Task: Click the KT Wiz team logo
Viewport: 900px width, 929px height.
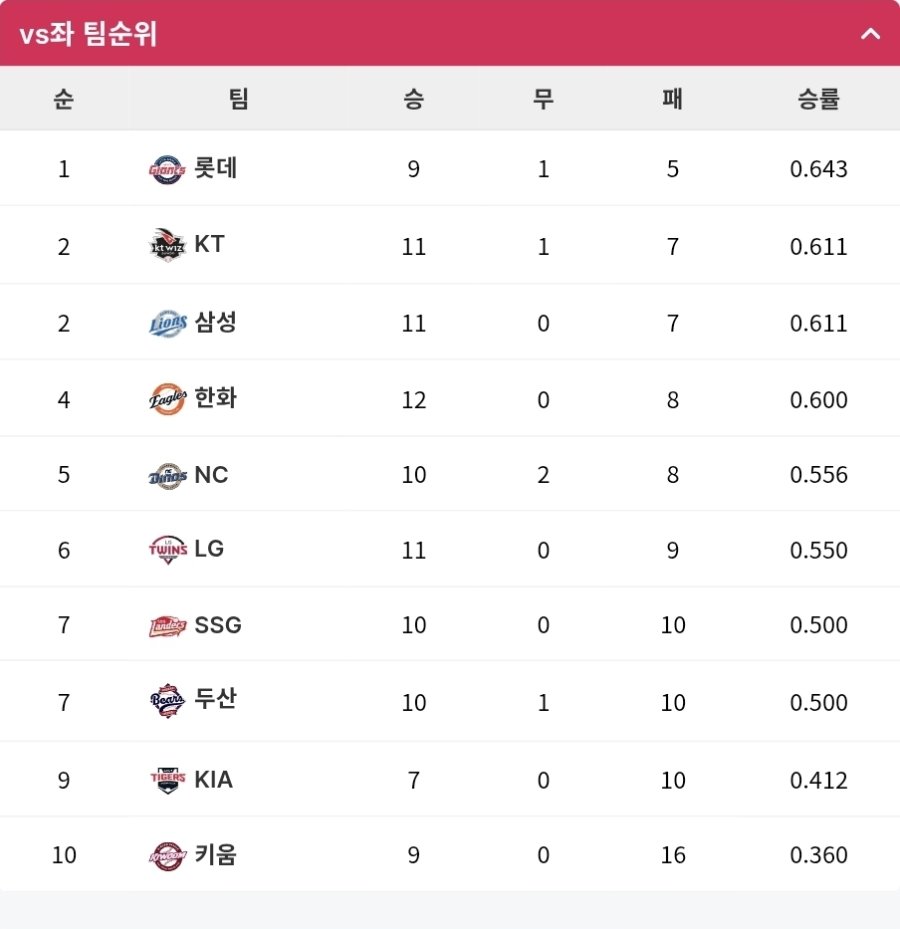Action: (x=167, y=245)
